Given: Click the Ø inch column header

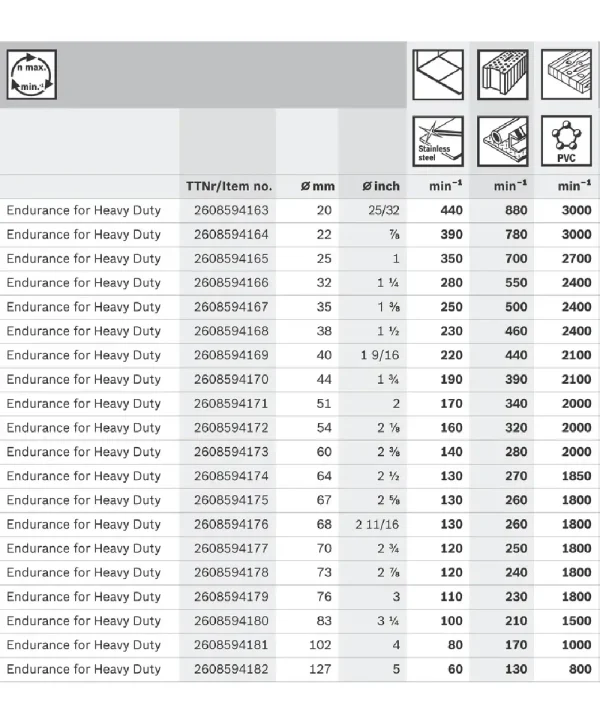Looking at the screenshot, I should [x=381, y=186].
